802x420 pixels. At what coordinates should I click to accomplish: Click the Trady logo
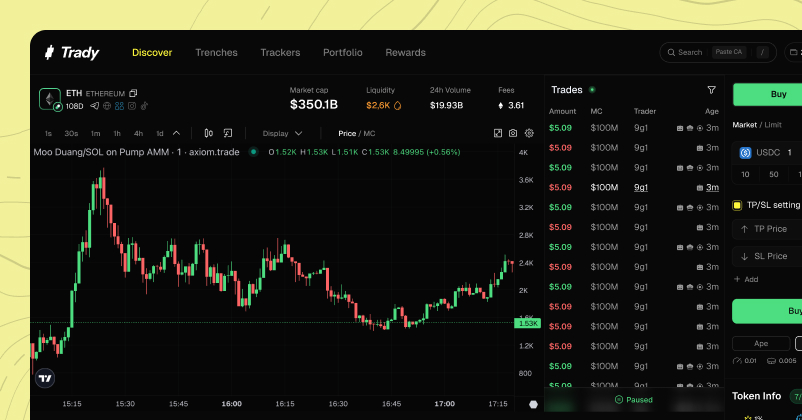72,52
